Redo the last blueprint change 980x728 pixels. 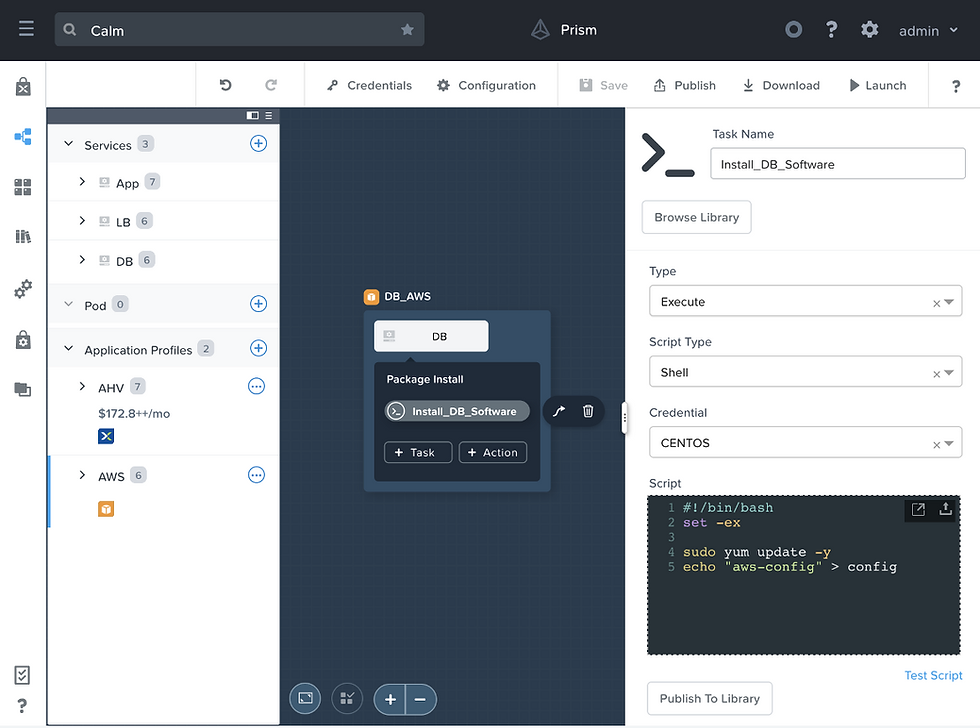(x=271, y=85)
